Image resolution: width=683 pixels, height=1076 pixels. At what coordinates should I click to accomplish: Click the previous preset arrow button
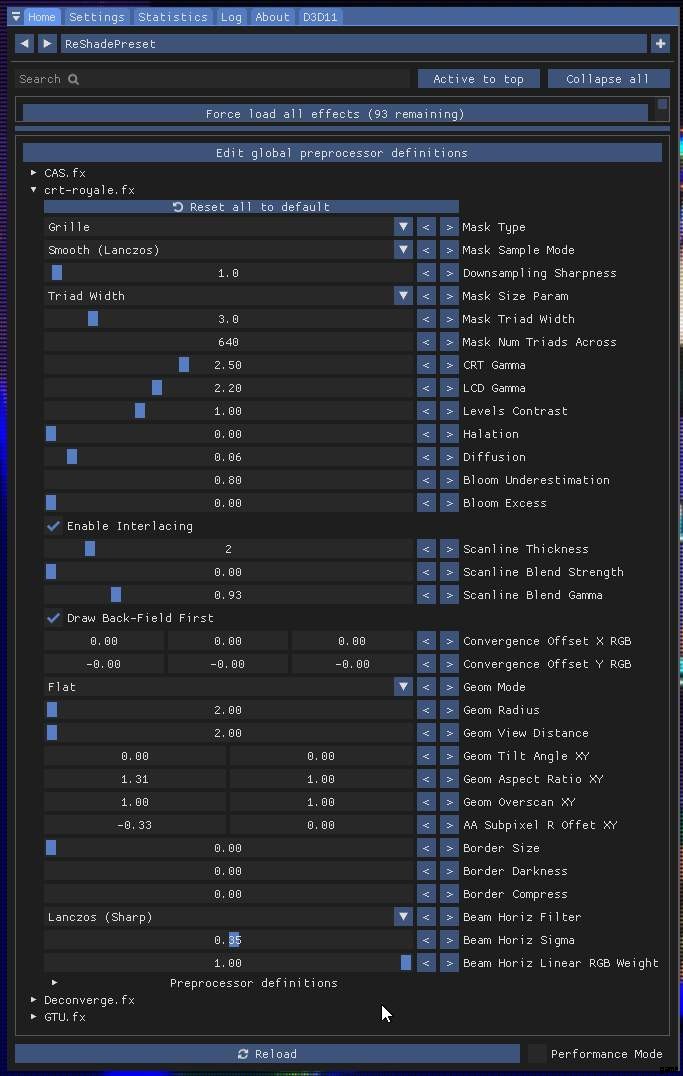point(25,44)
